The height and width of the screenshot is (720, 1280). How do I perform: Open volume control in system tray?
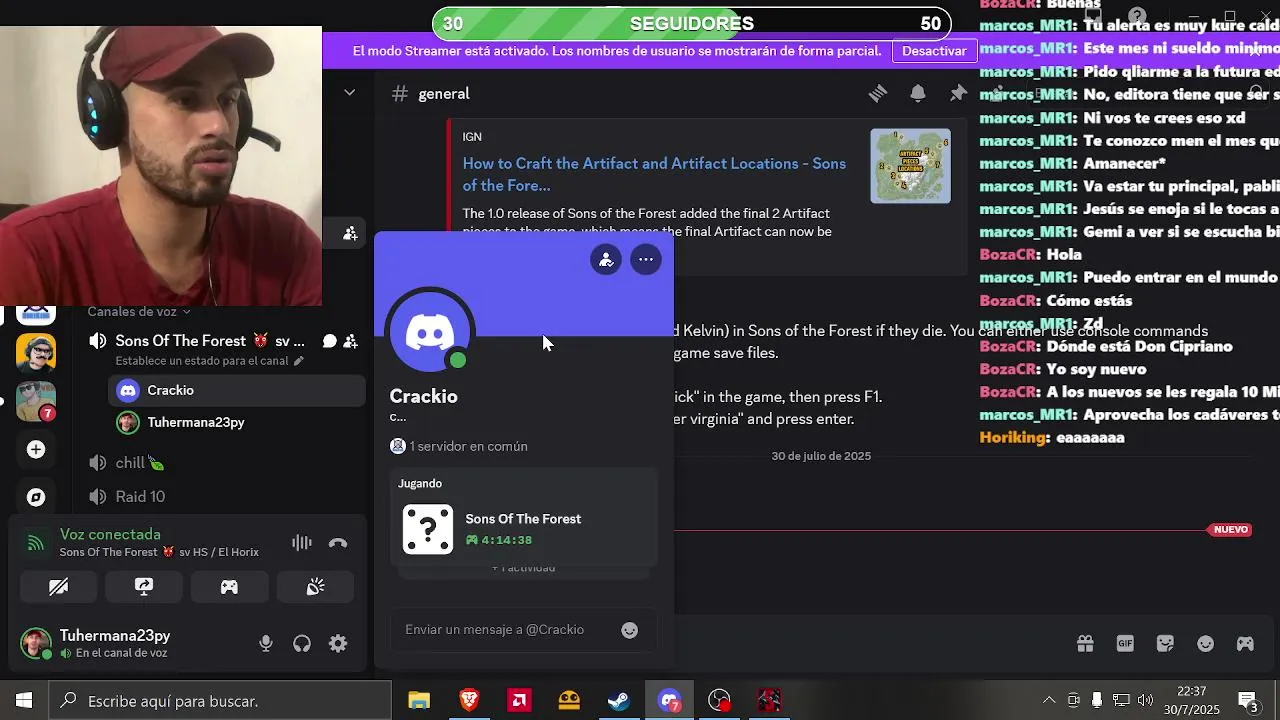[x=1145, y=700]
